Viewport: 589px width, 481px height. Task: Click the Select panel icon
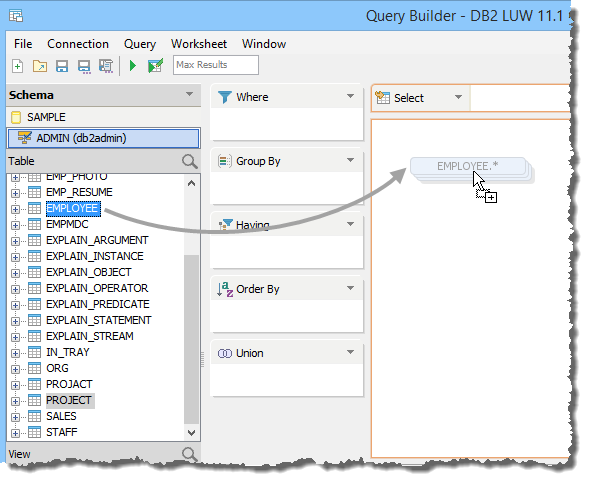tap(382, 97)
